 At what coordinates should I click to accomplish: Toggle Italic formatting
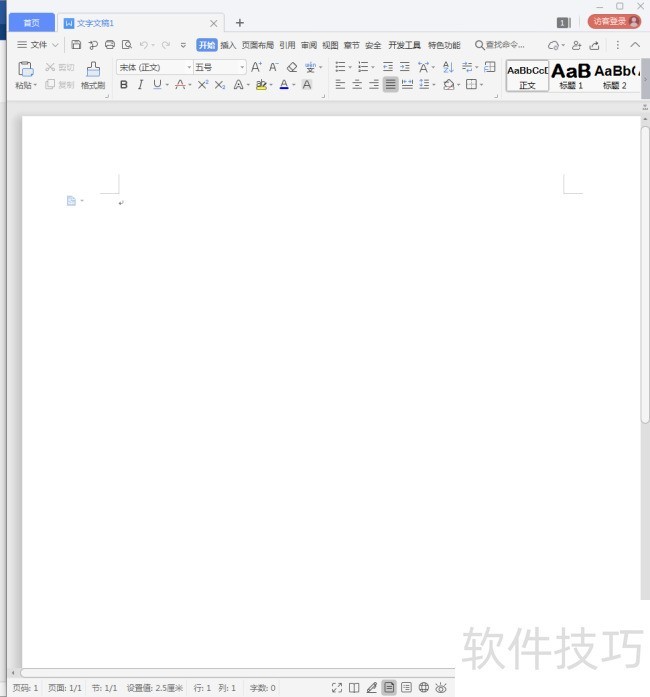point(140,84)
